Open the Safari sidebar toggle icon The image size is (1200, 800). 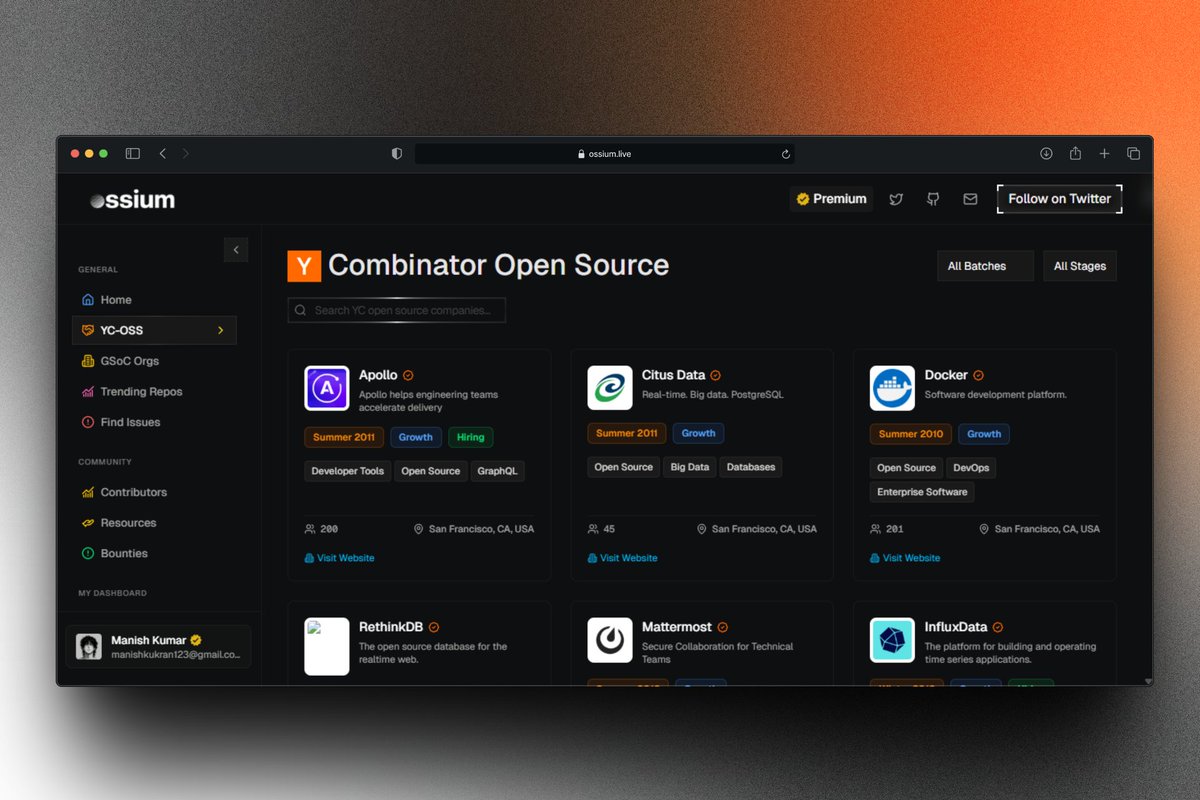point(132,153)
